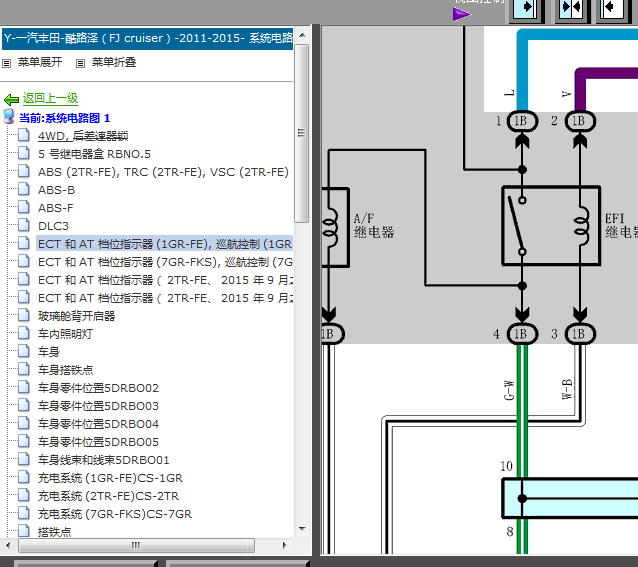The height and width of the screenshot is (567, 638).
Task: Click the tree's down scroll arrow
Action: 302,528
